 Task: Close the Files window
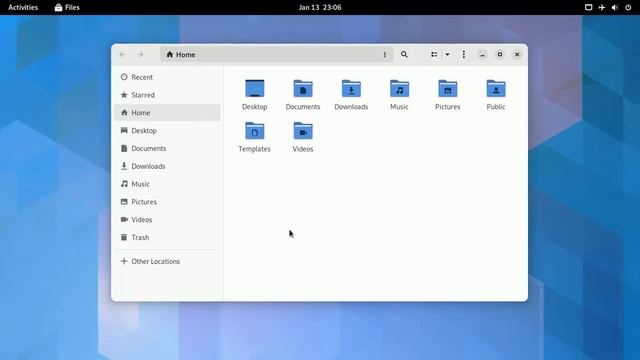click(517, 54)
